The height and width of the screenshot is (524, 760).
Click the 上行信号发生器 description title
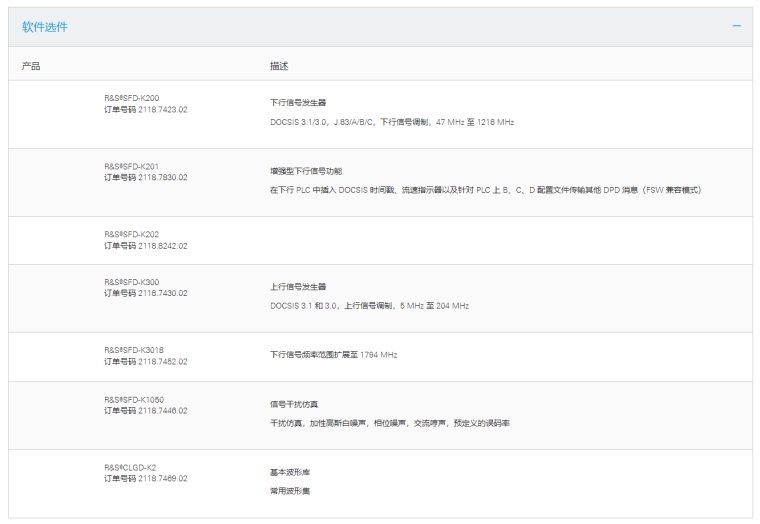pos(298,286)
